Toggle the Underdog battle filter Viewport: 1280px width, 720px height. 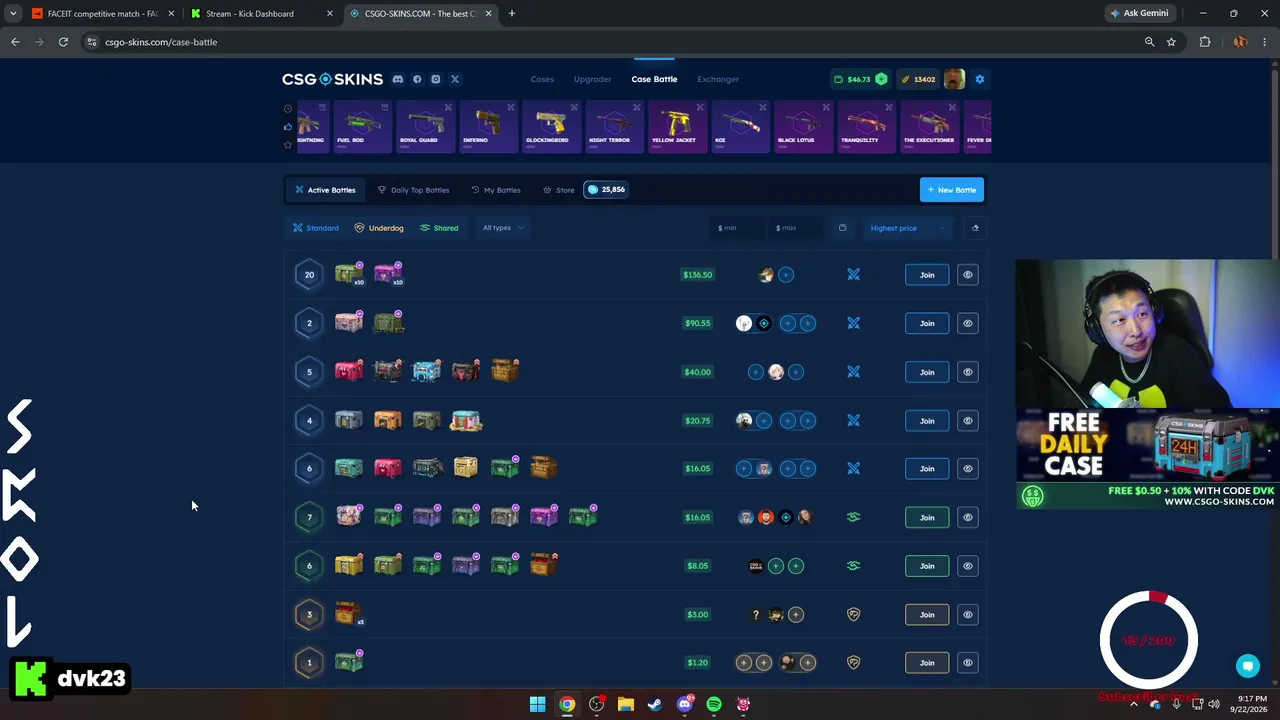click(379, 228)
